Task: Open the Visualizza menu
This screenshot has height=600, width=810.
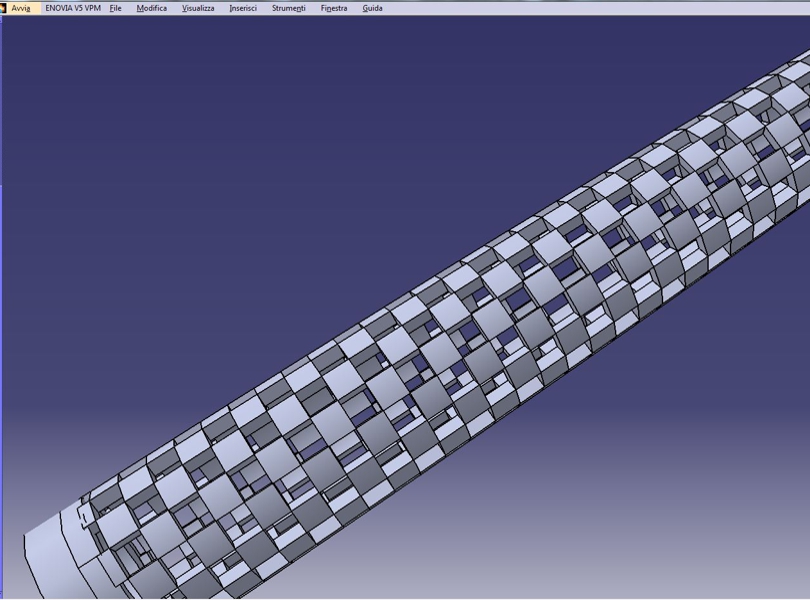Action: click(198, 8)
